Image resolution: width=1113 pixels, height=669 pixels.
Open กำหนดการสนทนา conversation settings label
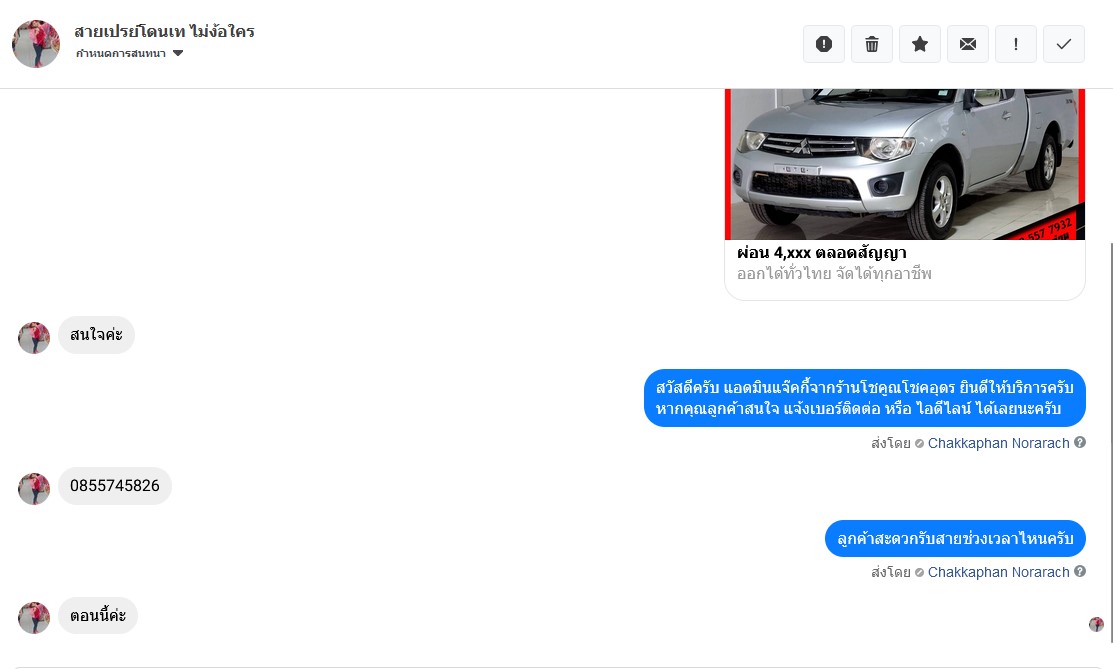coord(121,53)
